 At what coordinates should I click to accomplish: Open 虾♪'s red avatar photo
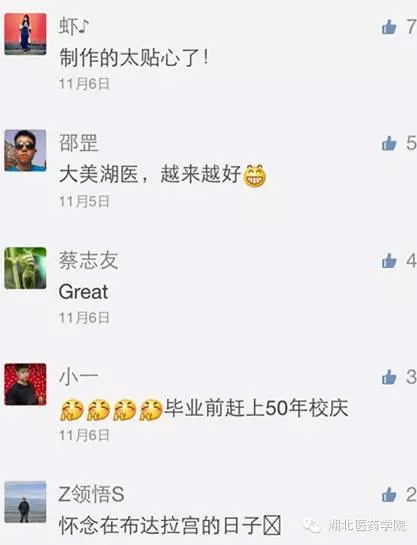coord(25,34)
